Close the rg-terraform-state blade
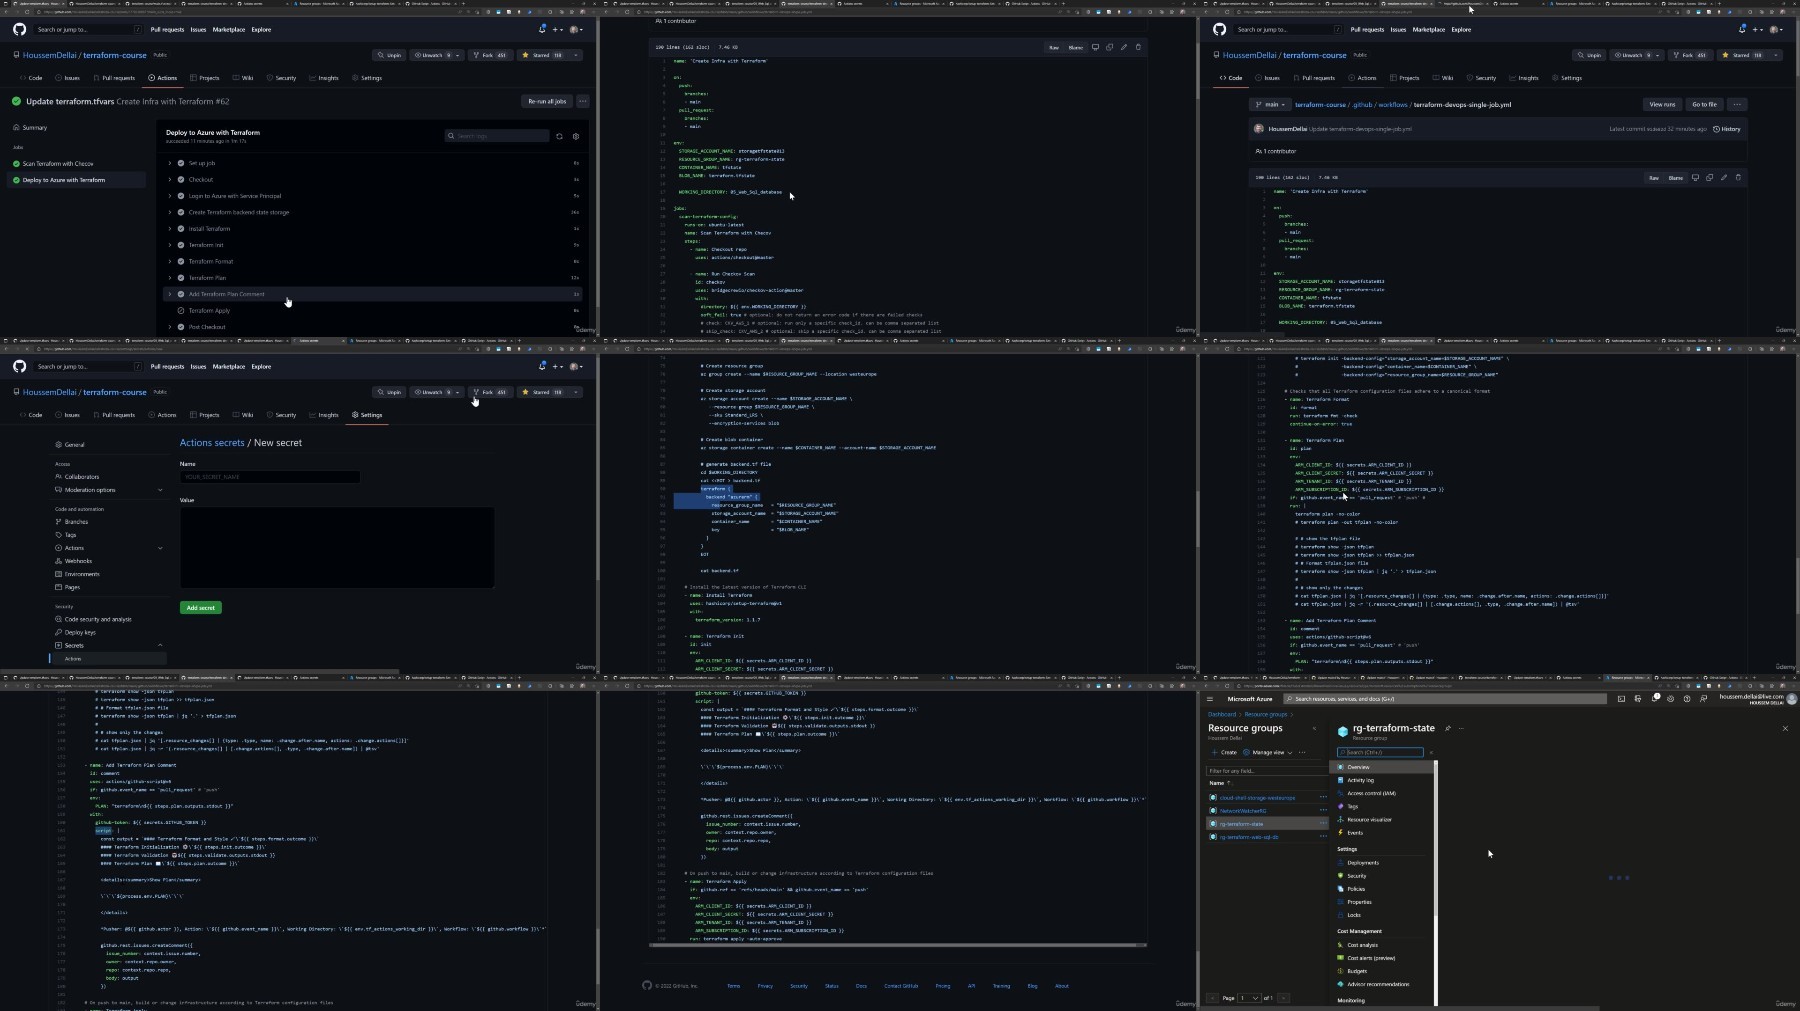Viewport: 1800px width, 1011px height. tap(1785, 728)
